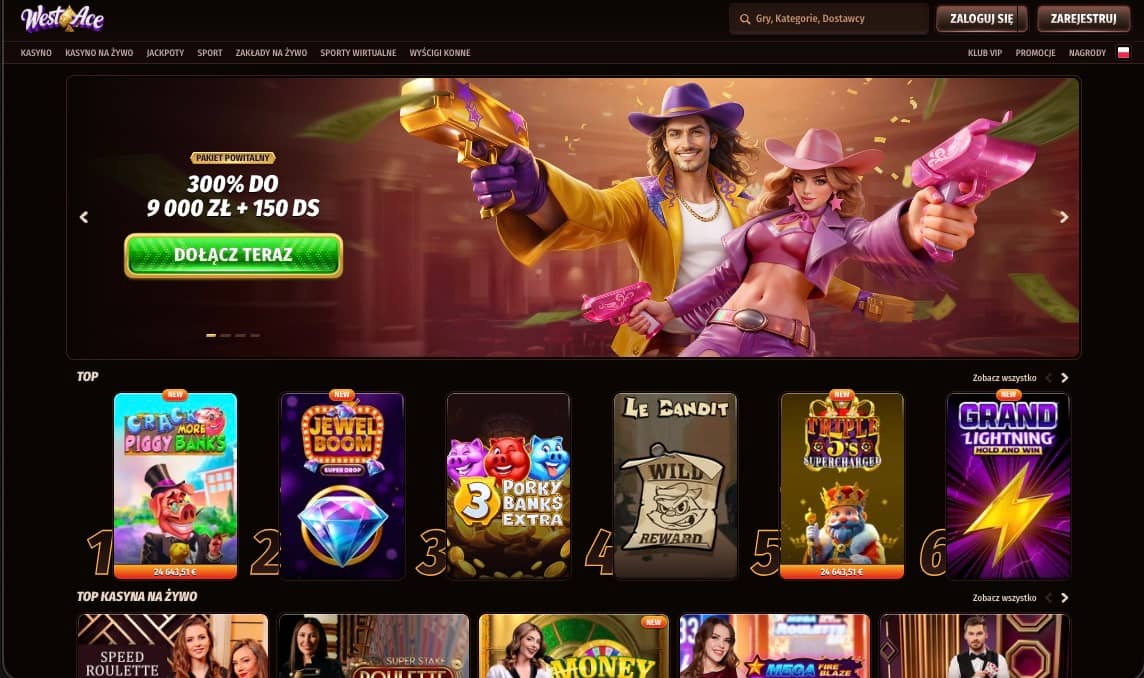
Task: Click the Zaloguj się button
Action: point(981,19)
